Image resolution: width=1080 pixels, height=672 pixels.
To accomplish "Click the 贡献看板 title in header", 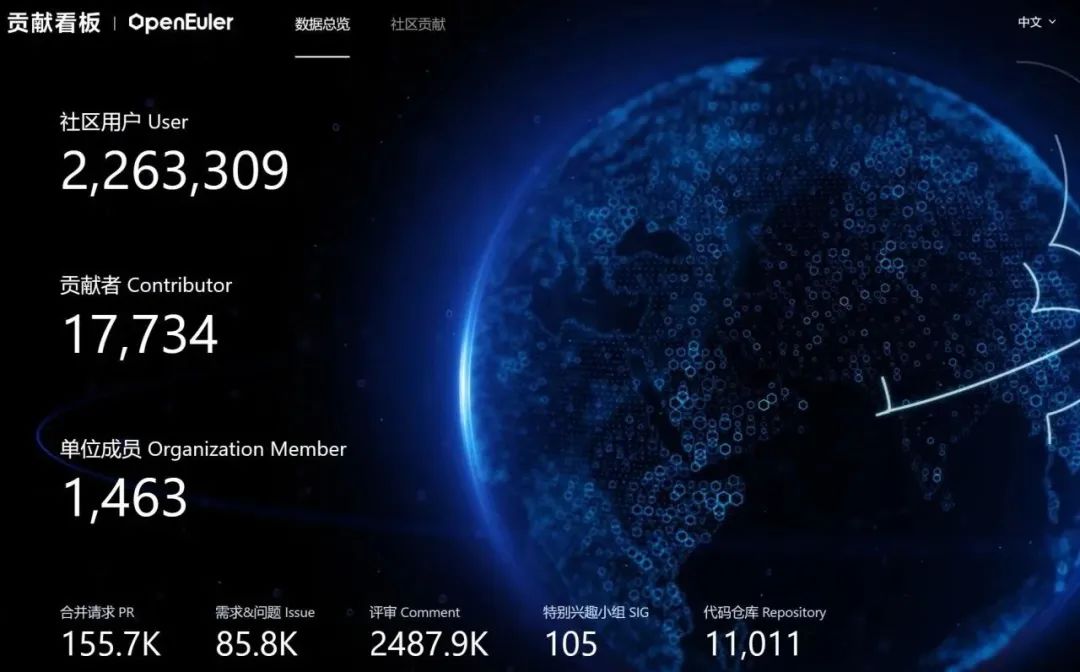I will click(x=54, y=23).
